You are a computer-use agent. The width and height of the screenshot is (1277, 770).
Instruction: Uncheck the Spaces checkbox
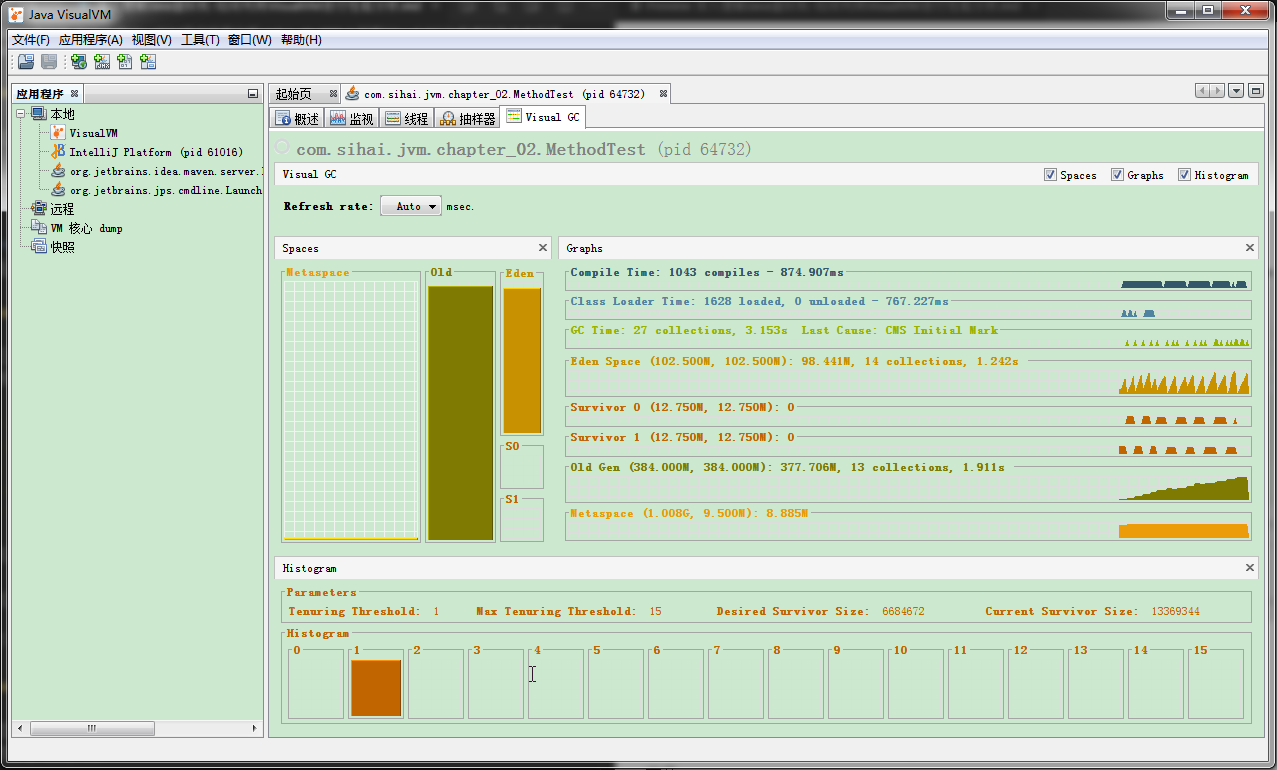click(1050, 175)
